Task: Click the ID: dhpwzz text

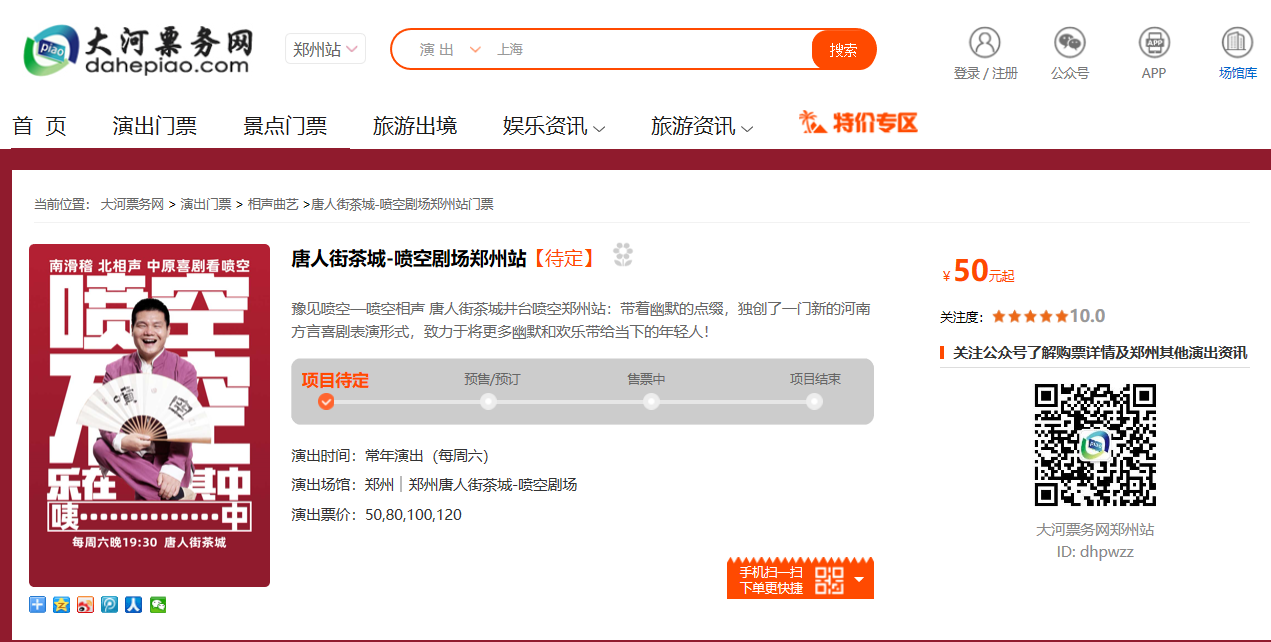Action: (1095, 551)
